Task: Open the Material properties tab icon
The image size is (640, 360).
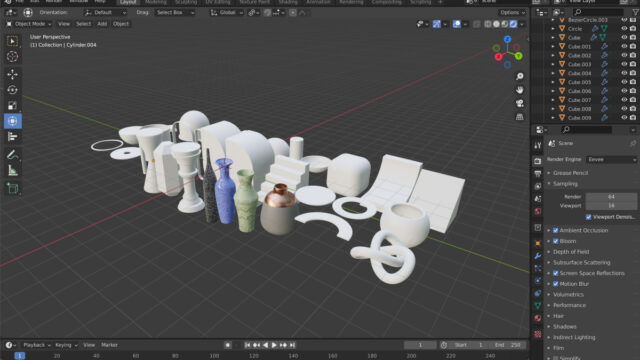Action: (538, 318)
